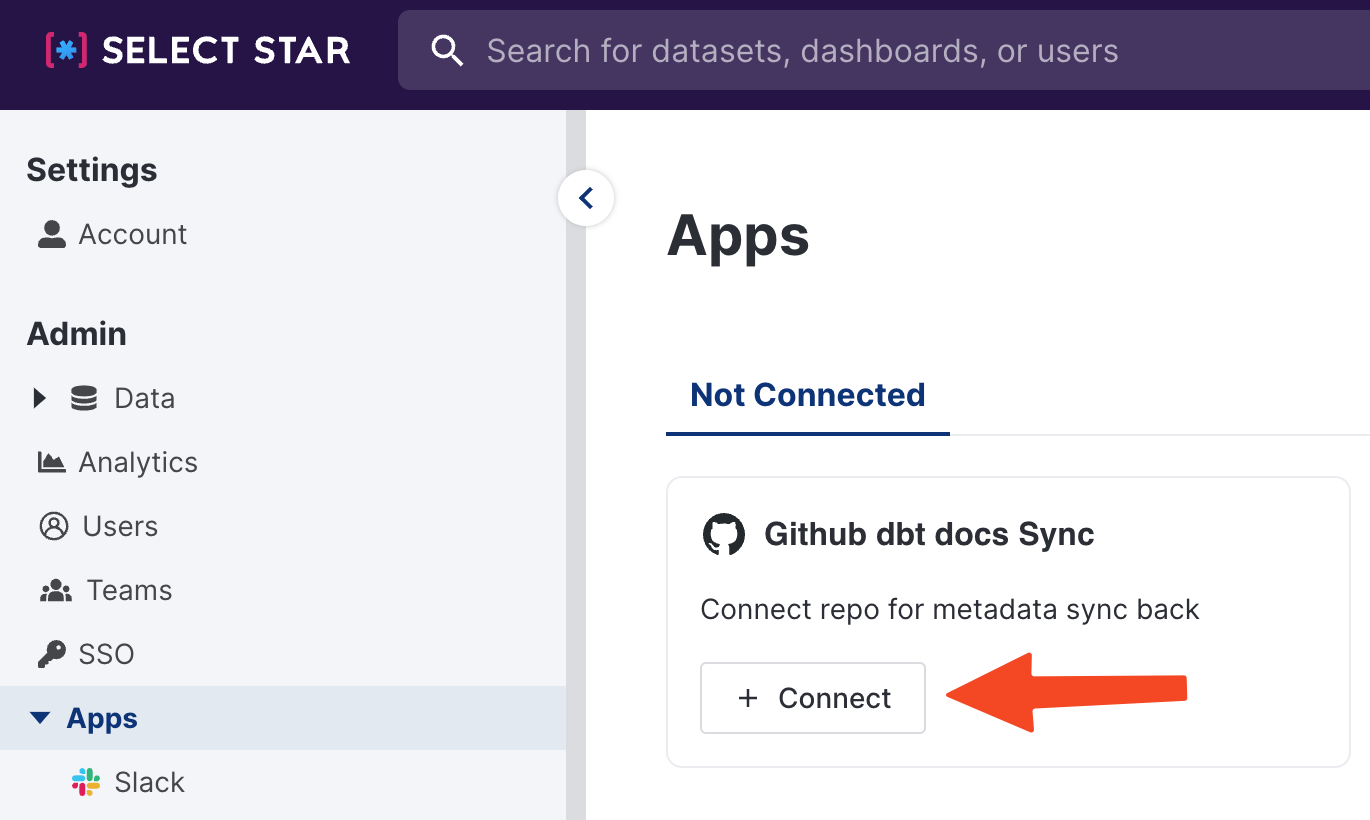1370x820 pixels.
Task: Click the Account person icon
Action: pos(51,234)
